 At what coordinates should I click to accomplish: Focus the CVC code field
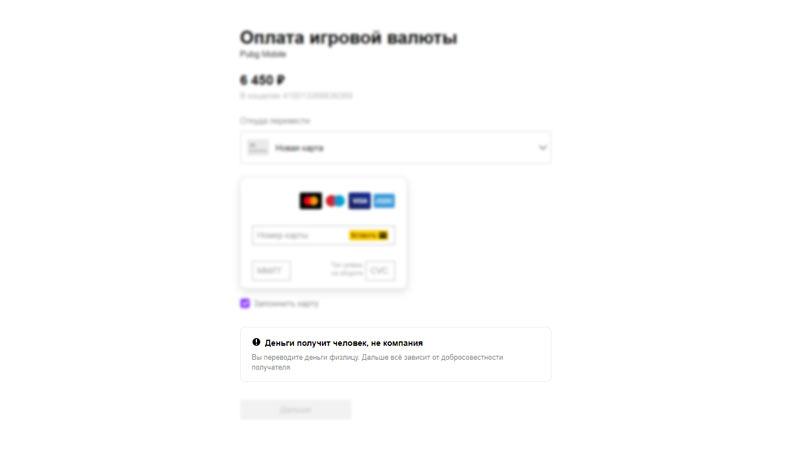(380, 270)
